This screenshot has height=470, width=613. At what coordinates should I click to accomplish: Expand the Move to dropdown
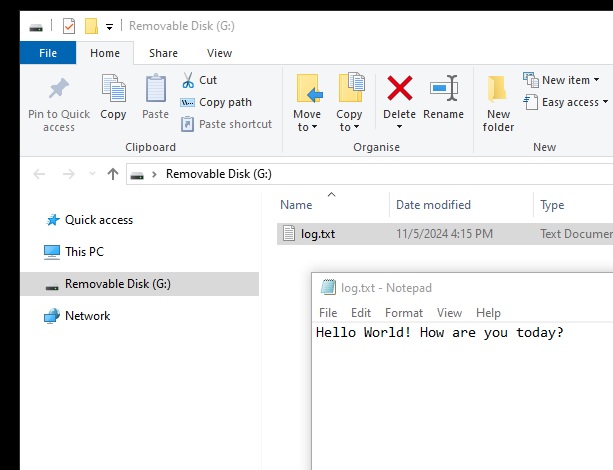click(307, 127)
